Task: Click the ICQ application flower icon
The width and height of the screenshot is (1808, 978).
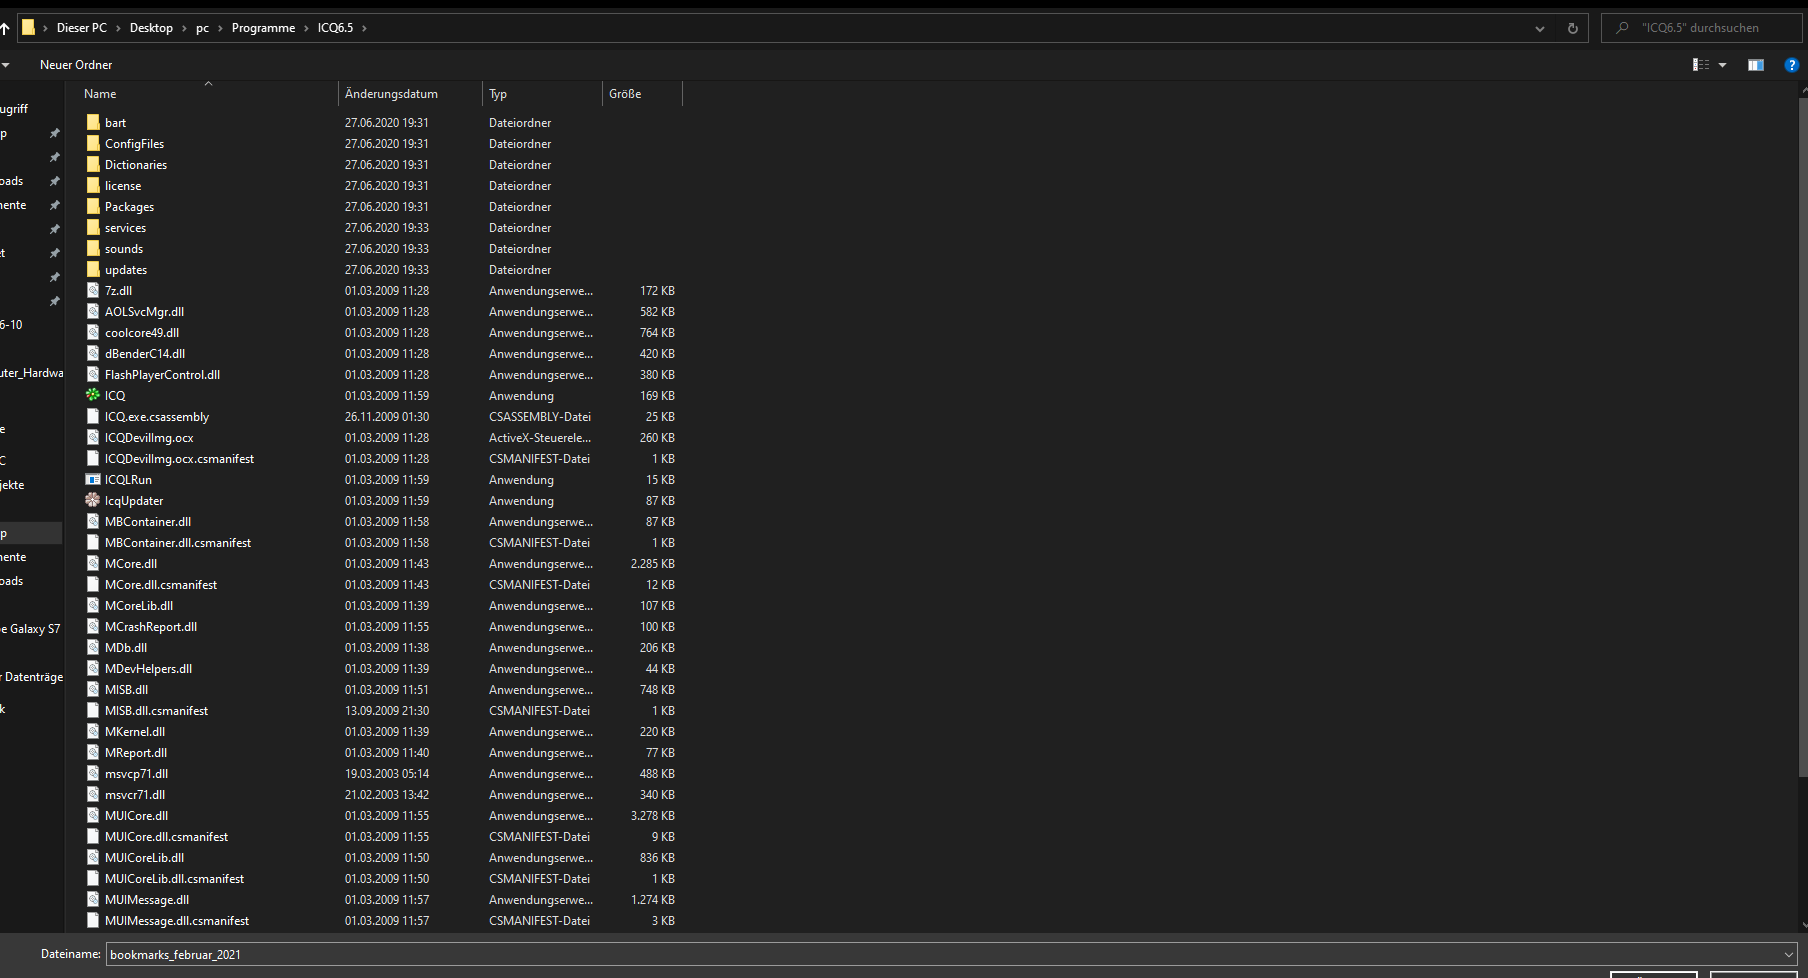Action: coord(93,395)
